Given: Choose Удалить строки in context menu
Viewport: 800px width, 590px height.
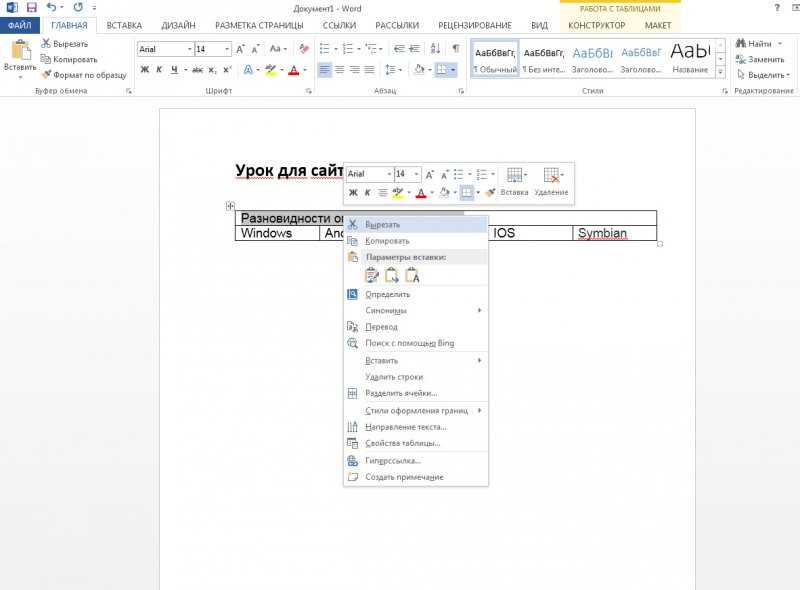Looking at the screenshot, I should tap(416, 377).
